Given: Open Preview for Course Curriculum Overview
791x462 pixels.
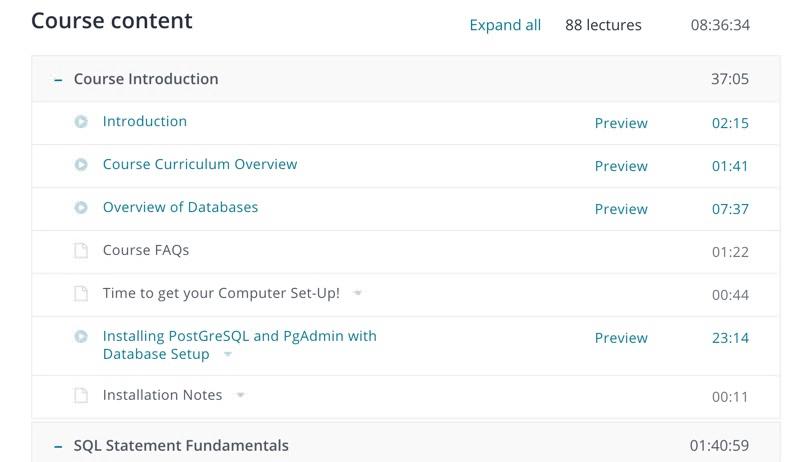Looking at the screenshot, I should point(621,166).
